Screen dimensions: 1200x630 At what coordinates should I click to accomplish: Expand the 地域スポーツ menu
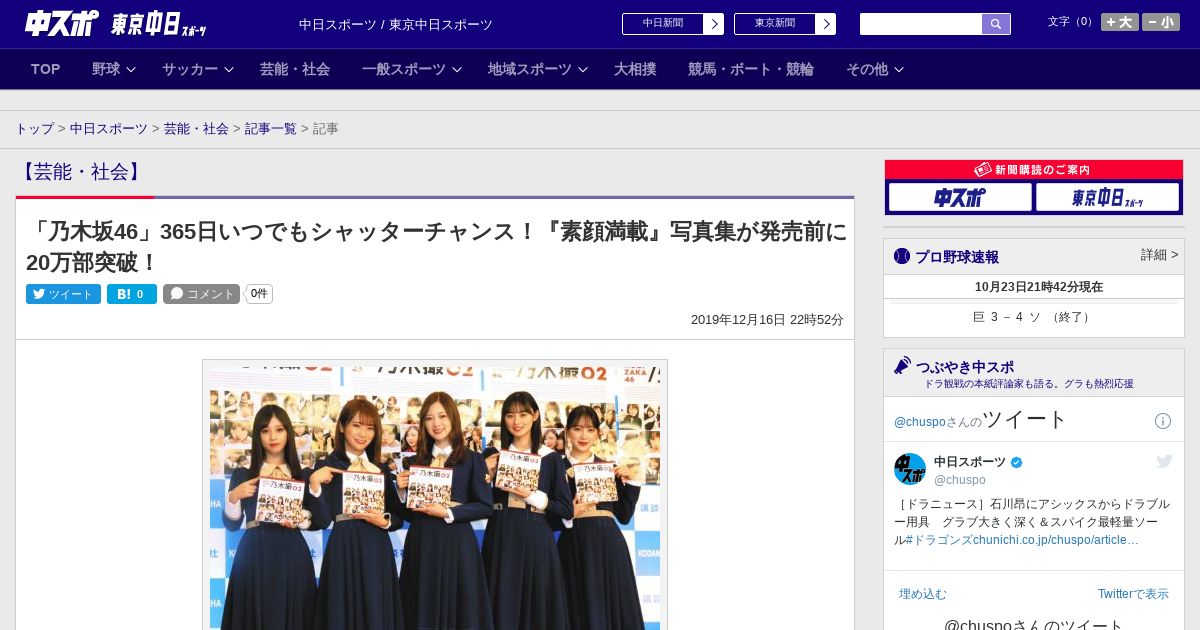click(x=538, y=69)
